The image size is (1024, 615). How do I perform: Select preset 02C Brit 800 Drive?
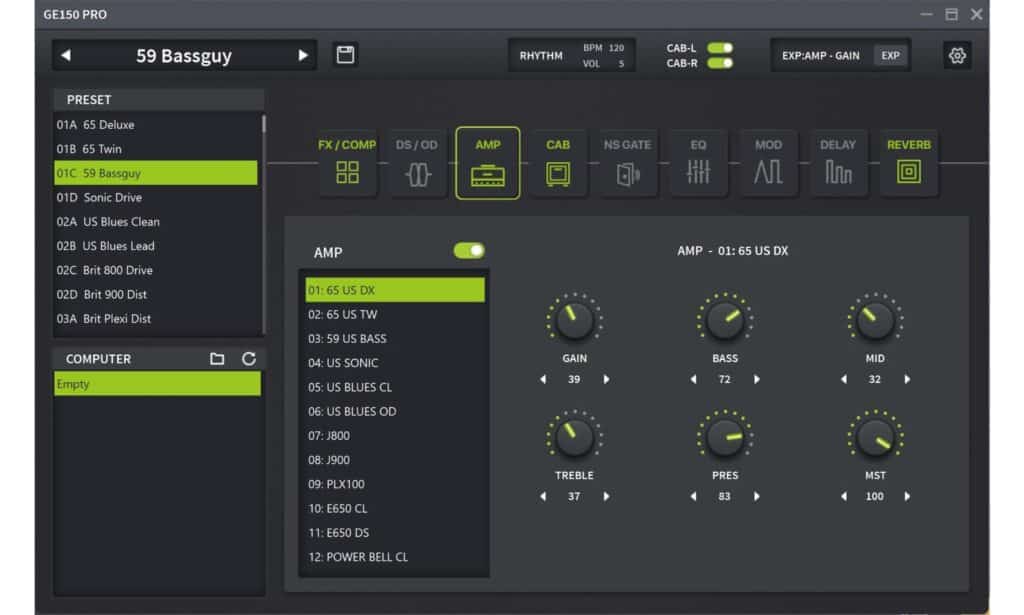156,270
